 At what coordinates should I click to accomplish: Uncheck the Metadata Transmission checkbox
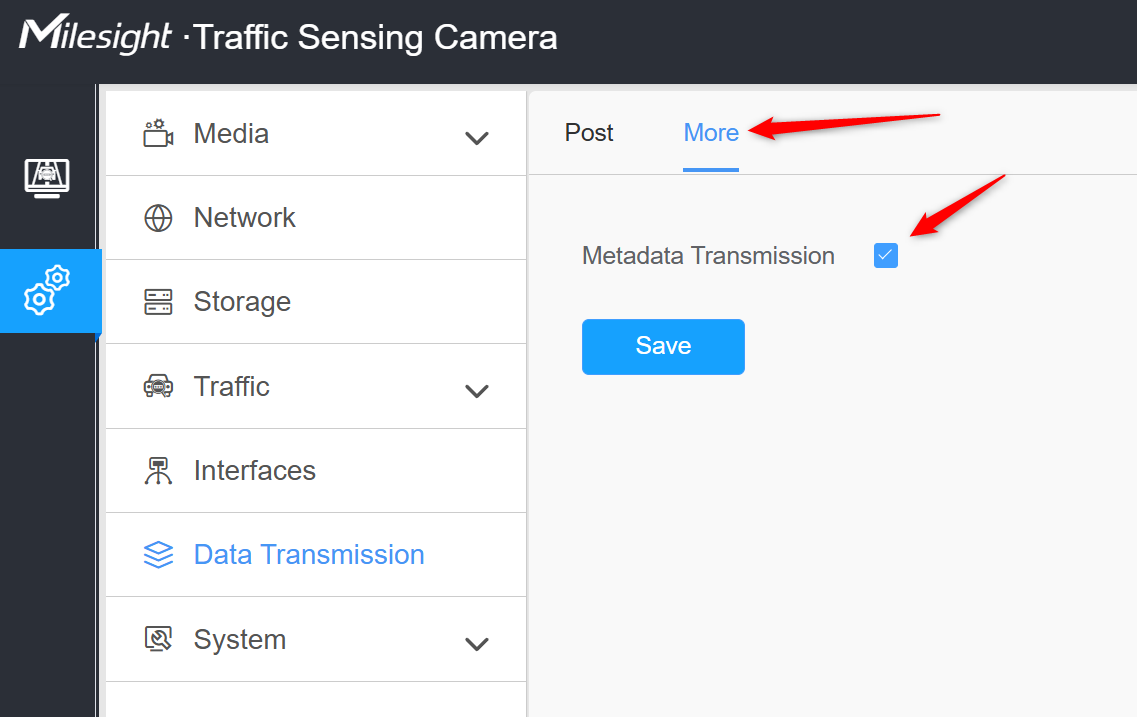(885, 255)
